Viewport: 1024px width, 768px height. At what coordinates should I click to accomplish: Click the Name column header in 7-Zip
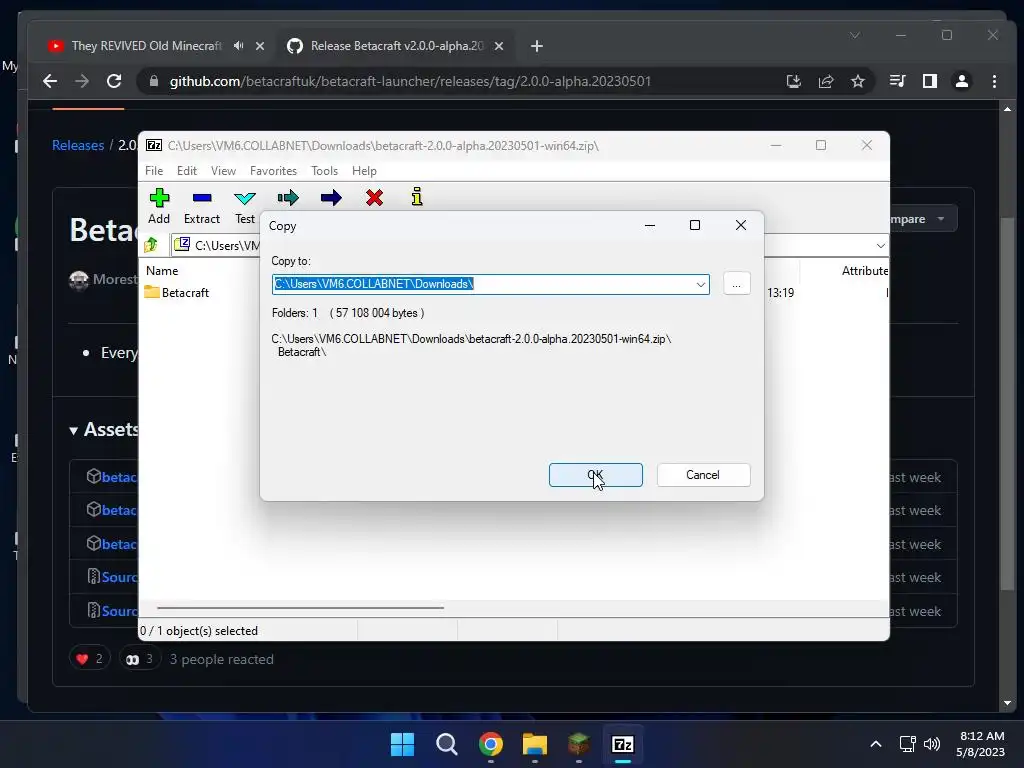point(162,270)
